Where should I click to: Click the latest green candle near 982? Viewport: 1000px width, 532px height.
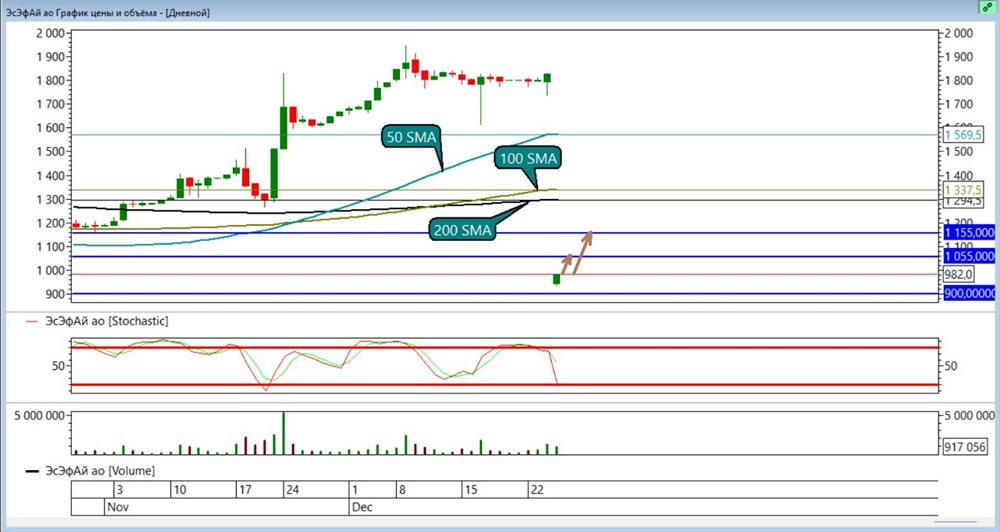[x=557, y=279]
